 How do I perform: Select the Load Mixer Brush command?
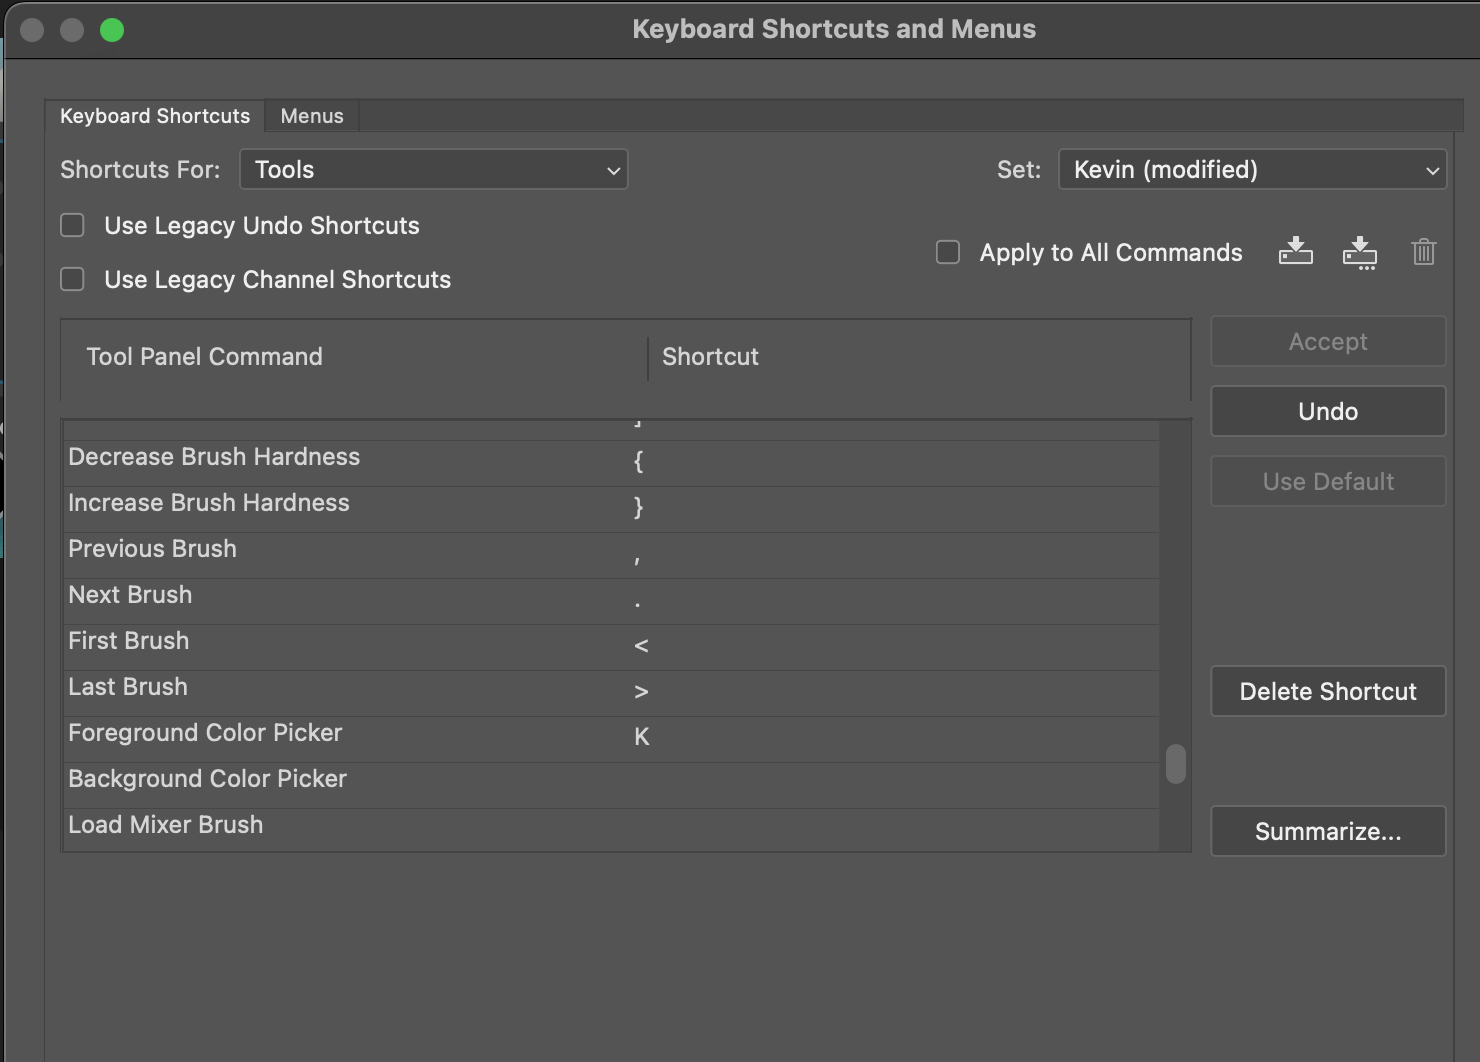coord(165,824)
